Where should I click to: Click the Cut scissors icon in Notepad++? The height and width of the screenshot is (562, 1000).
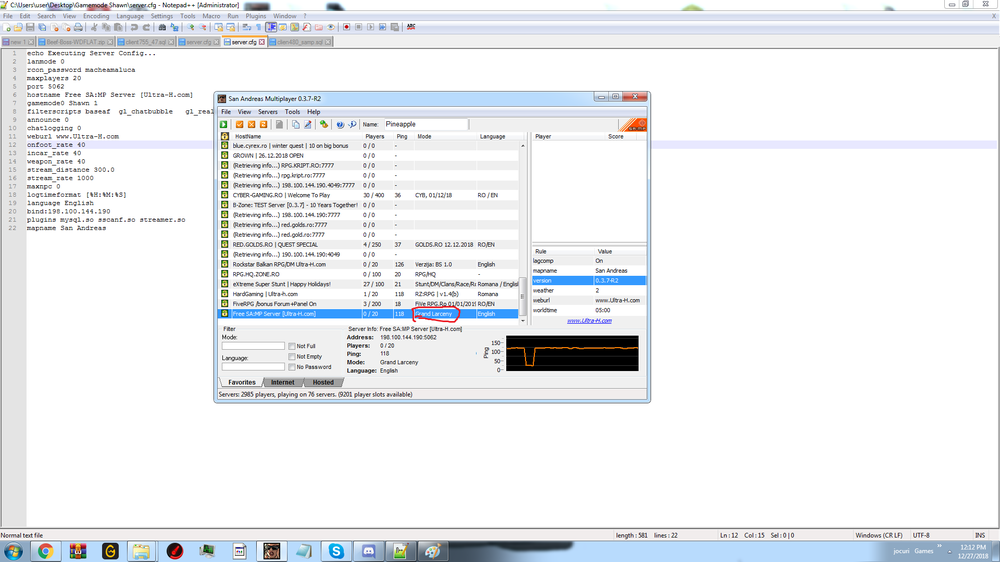[94, 27]
